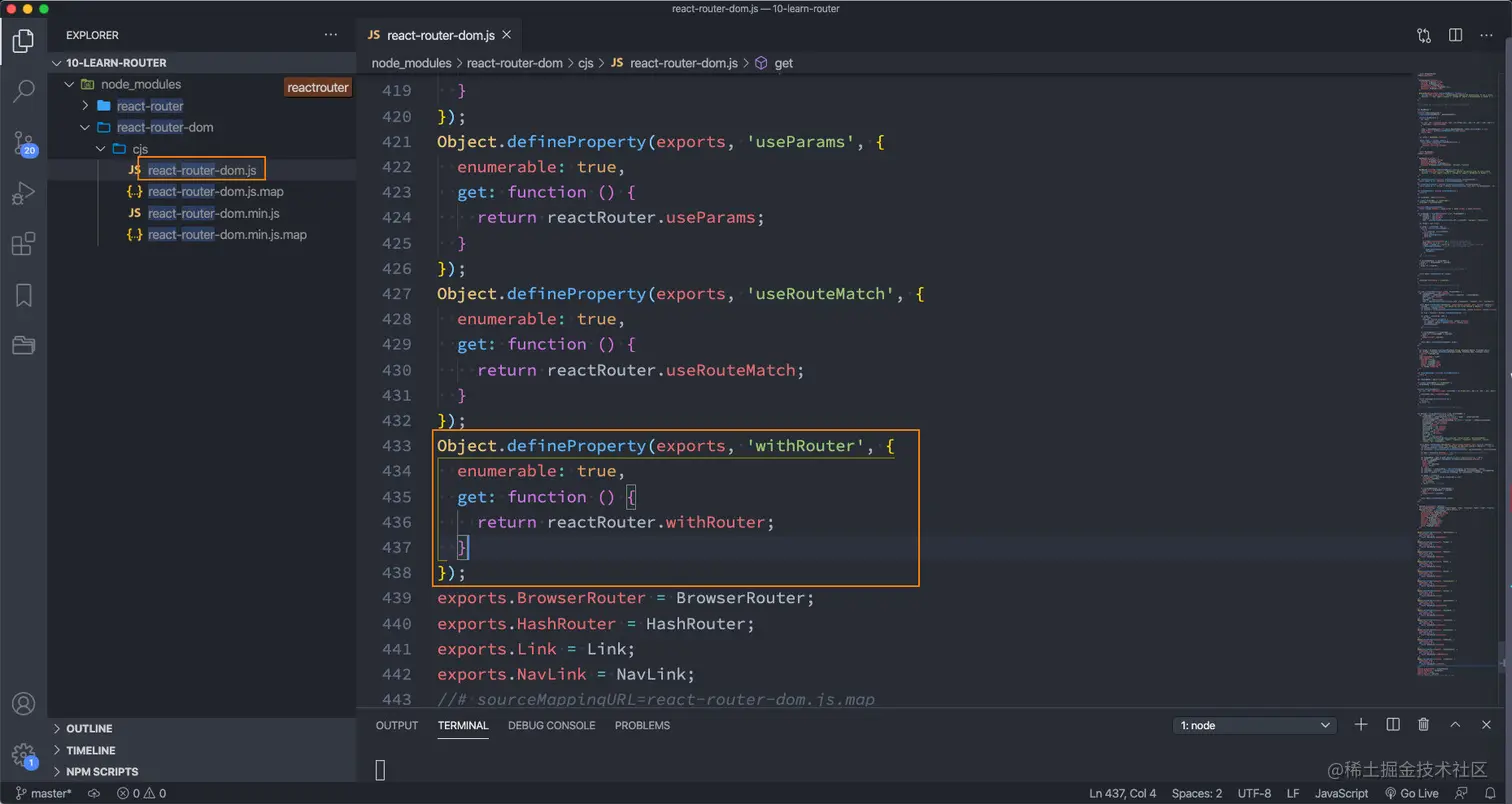Collapse the react-router-dom folder
Image resolution: width=1512 pixels, height=804 pixels.
click(164, 127)
